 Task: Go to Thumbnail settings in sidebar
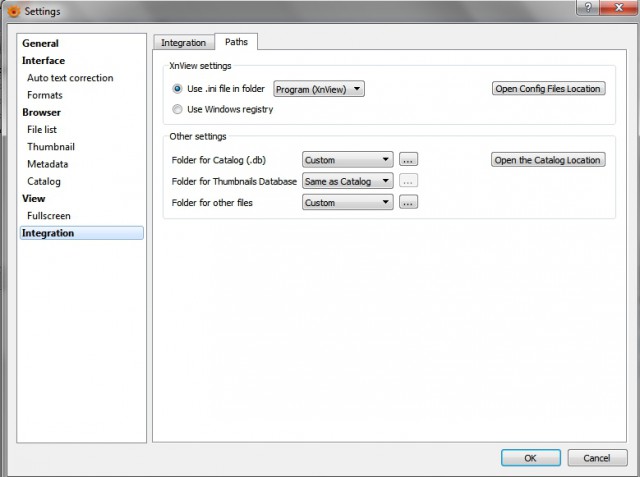(51, 147)
